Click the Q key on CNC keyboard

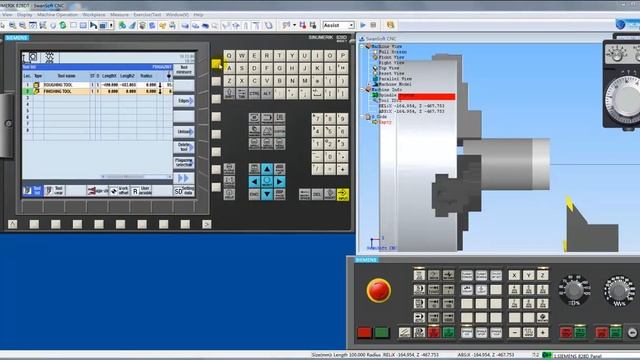click(229, 56)
